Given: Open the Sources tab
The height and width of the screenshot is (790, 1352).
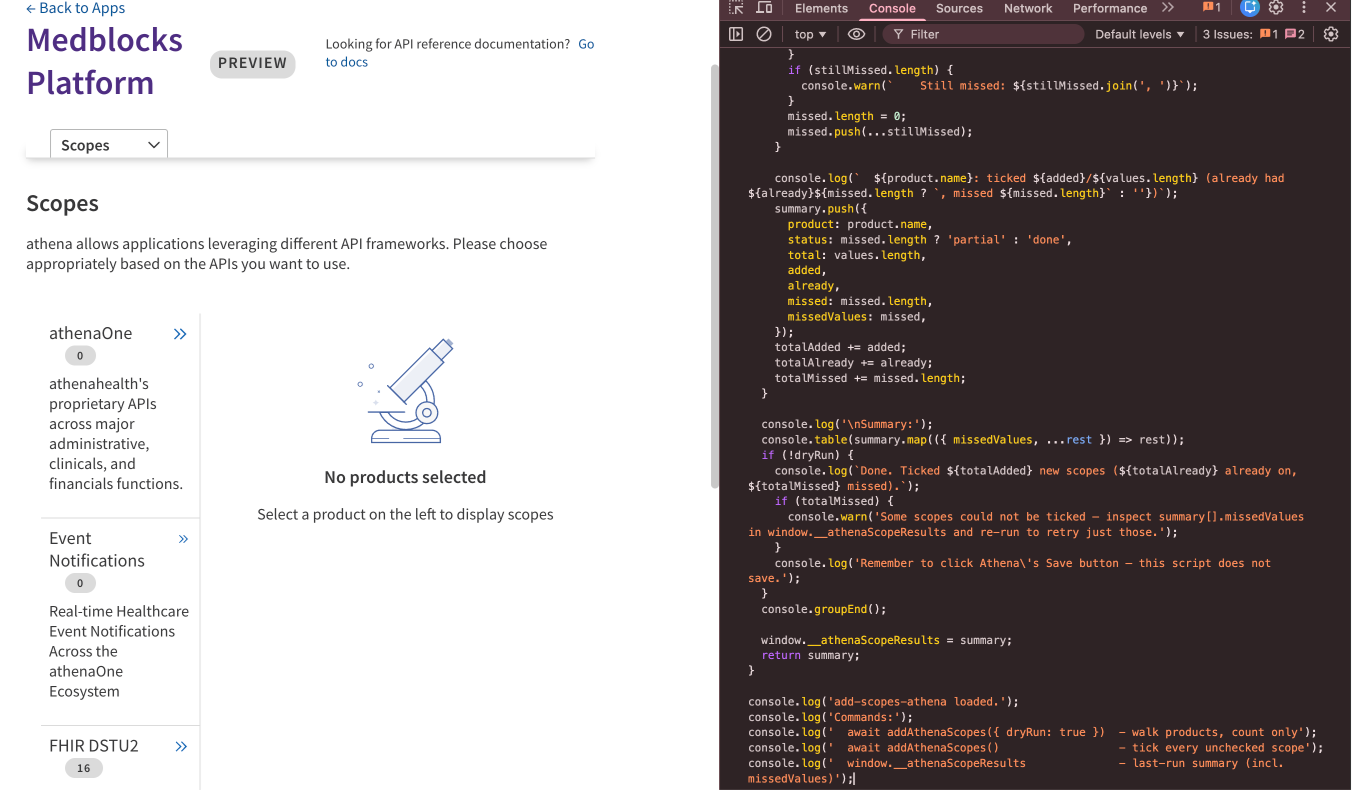Looking at the screenshot, I should coord(959,8).
